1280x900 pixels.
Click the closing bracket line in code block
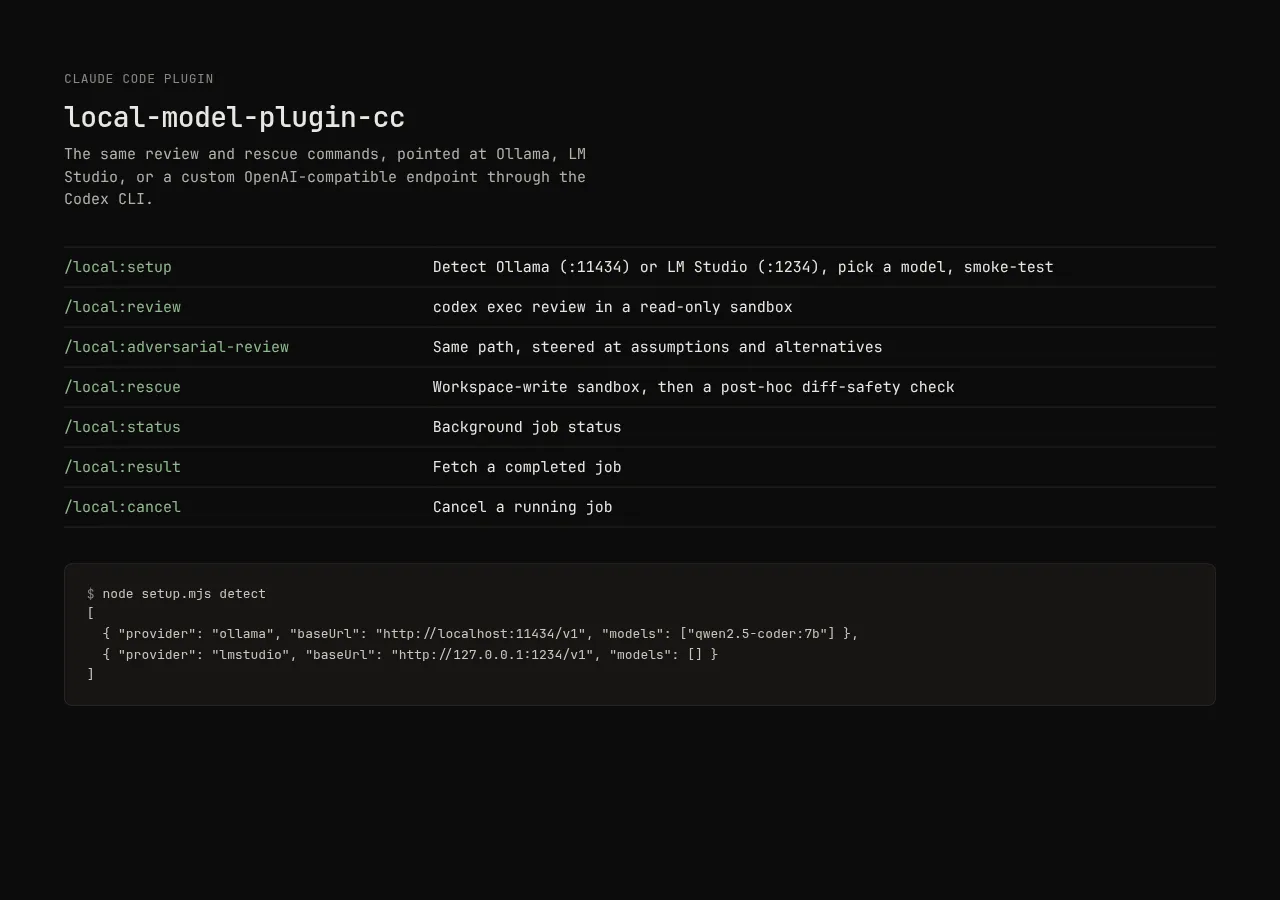click(x=91, y=674)
